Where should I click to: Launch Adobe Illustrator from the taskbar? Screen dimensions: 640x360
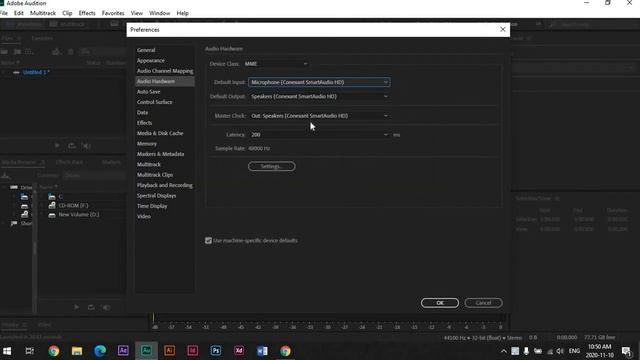point(169,351)
